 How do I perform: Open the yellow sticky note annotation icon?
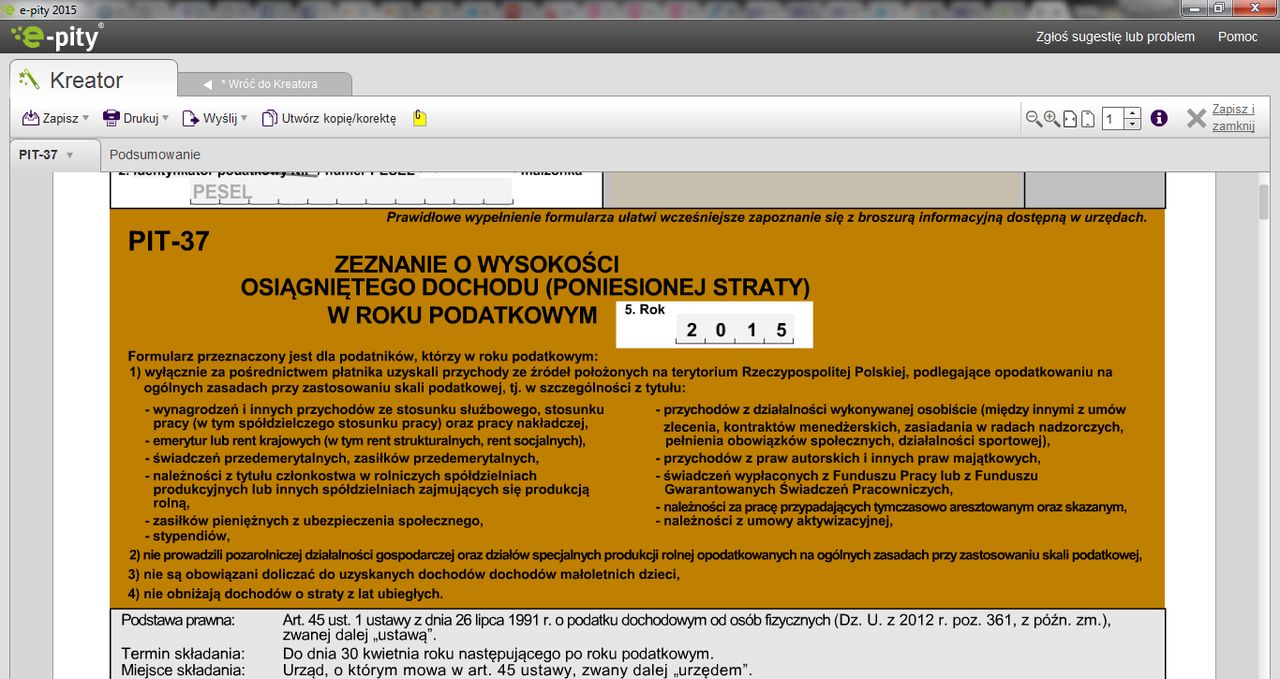pyautogui.click(x=419, y=117)
